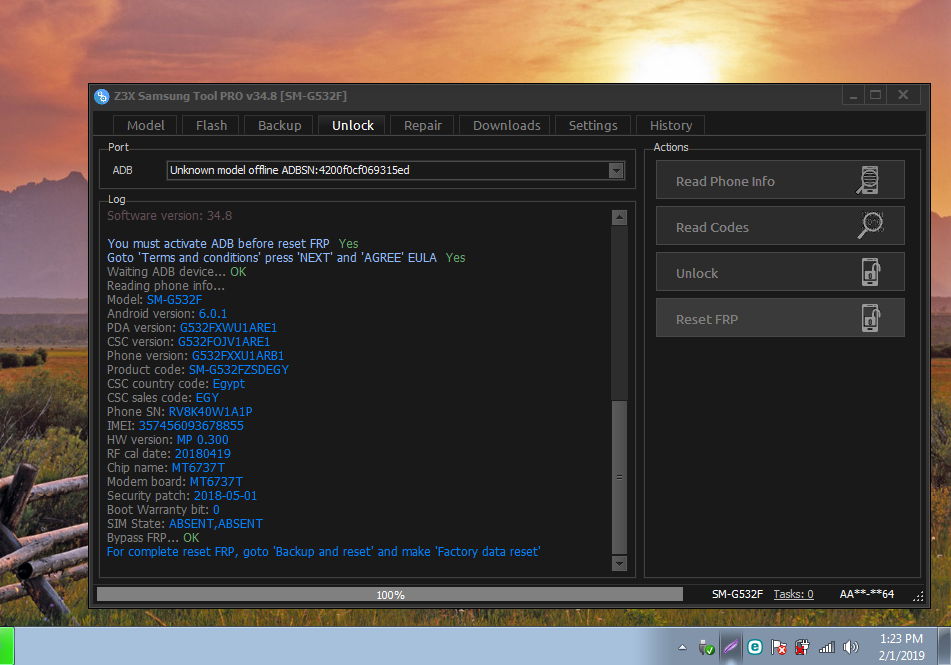Click the safely remove hardware tray icon
The image size is (951, 665).
point(707,647)
